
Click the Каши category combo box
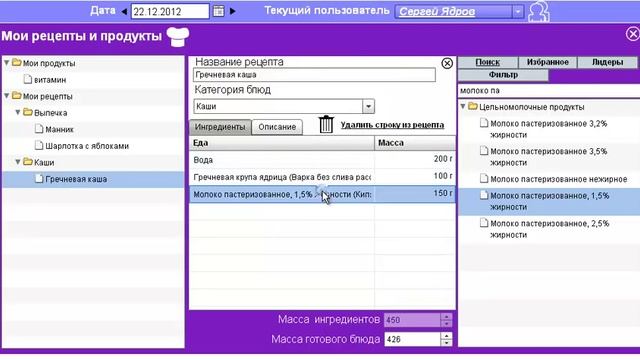click(x=284, y=107)
